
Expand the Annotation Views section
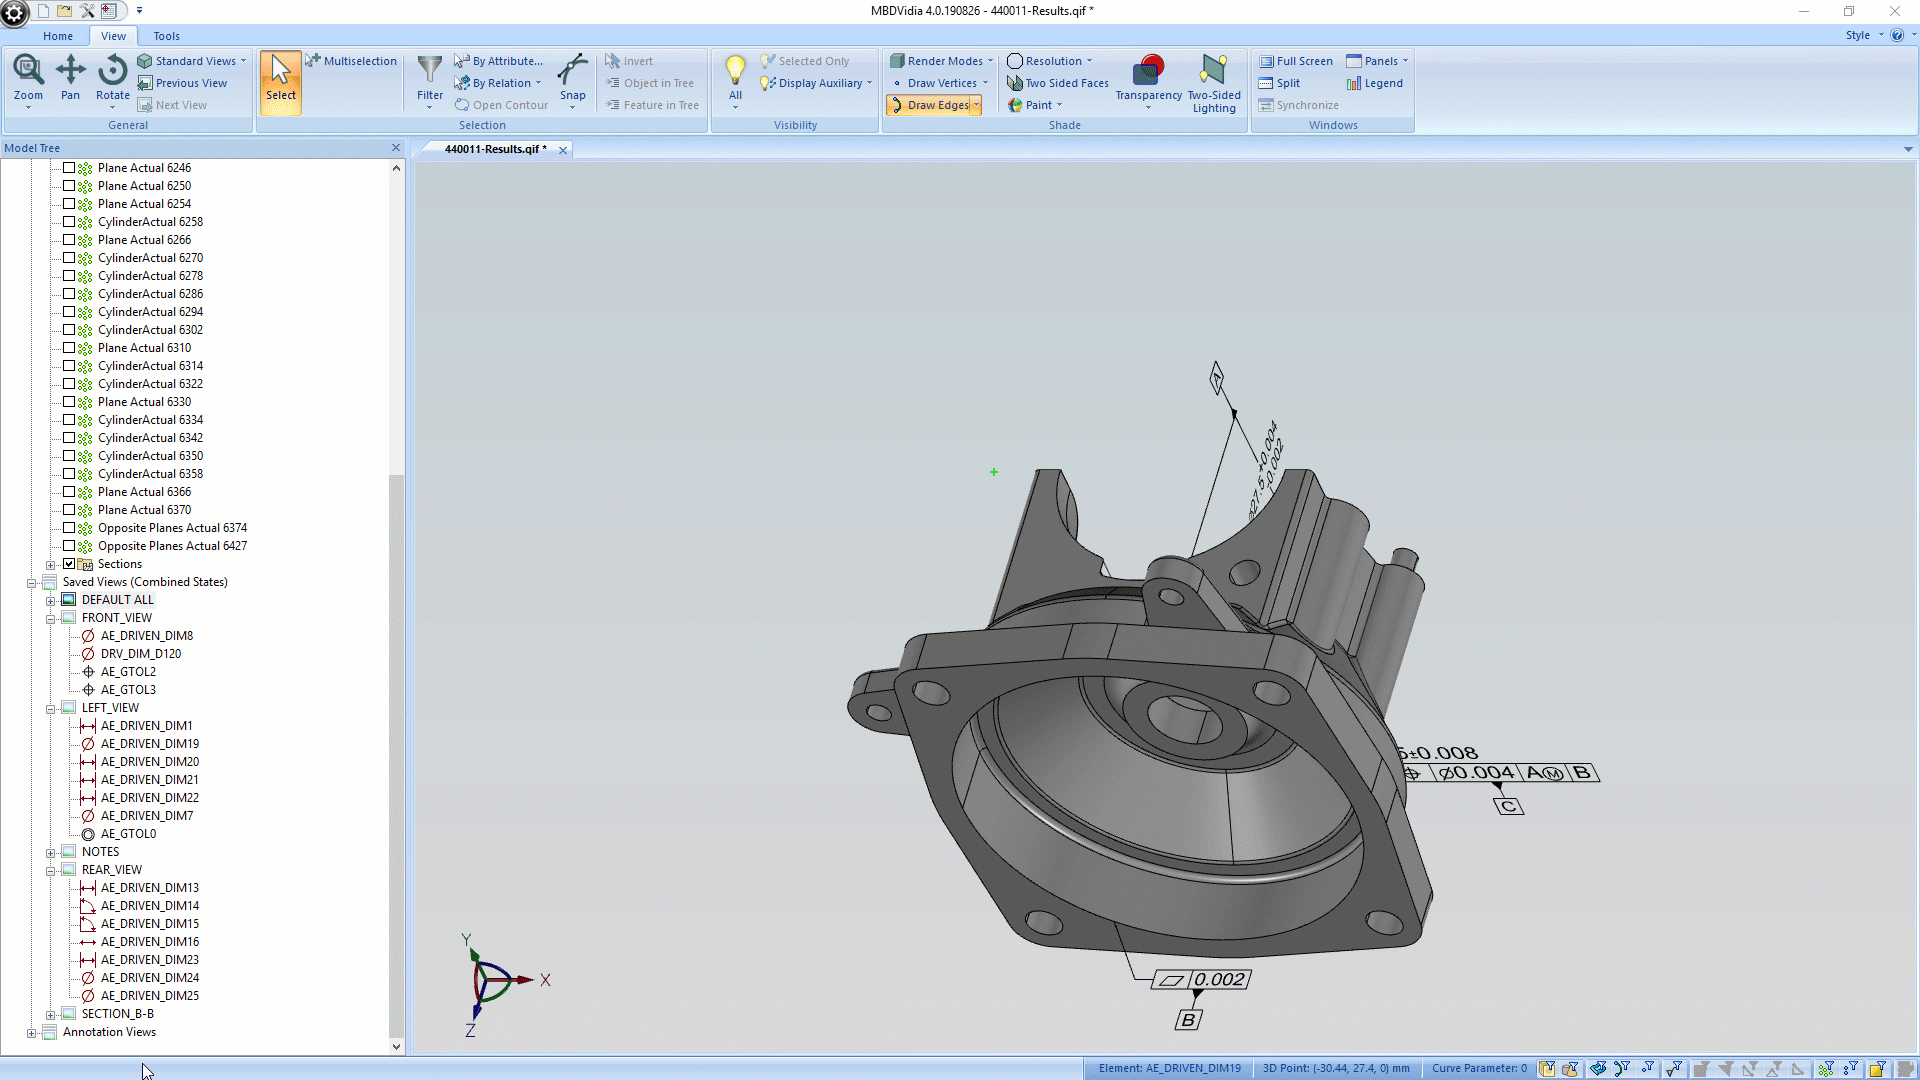tap(30, 1031)
